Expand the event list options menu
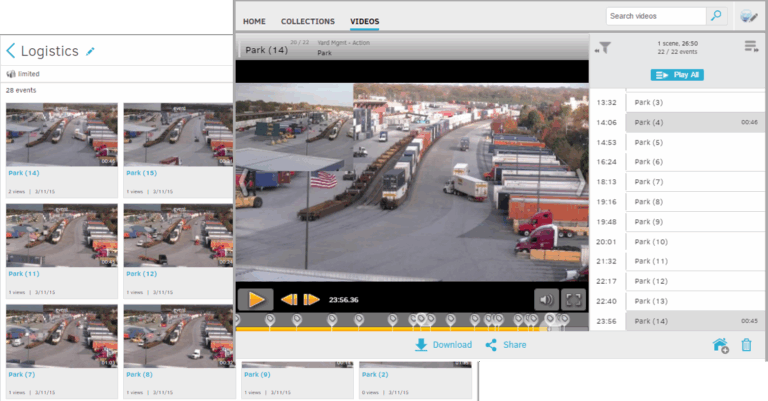The width and height of the screenshot is (768, 401). click(x=750, y=47)
